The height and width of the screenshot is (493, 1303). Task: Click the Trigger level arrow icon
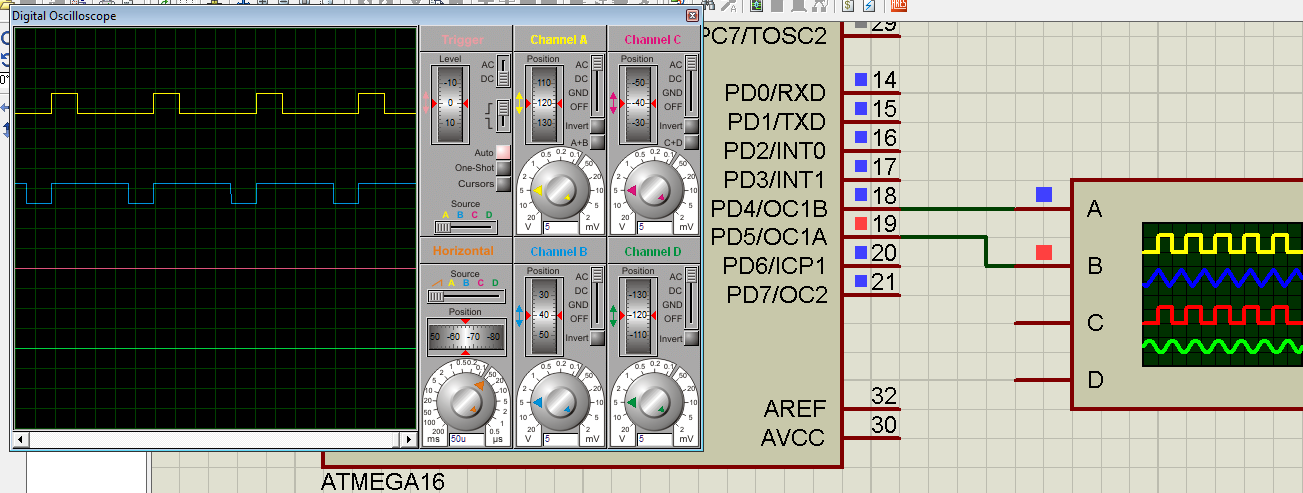[x=426, y=102]
